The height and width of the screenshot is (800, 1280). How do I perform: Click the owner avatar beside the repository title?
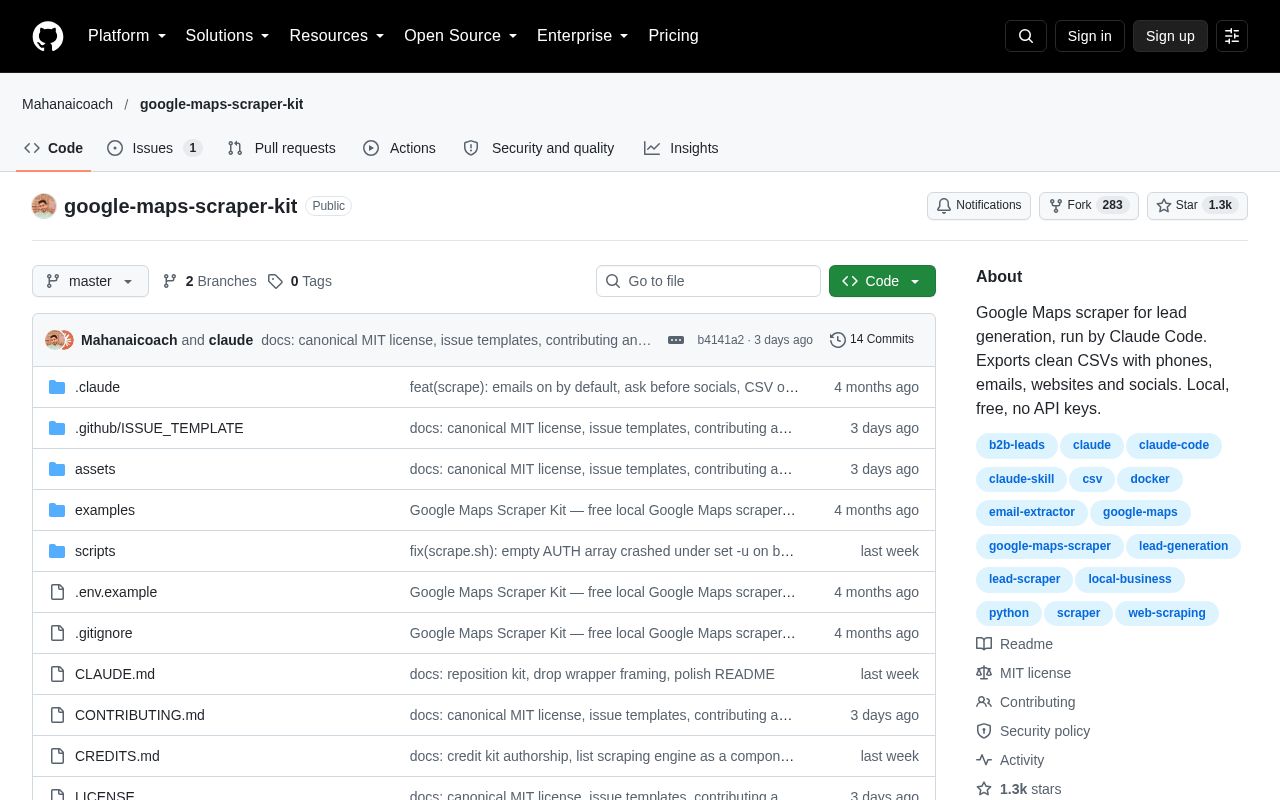[44, 206]
